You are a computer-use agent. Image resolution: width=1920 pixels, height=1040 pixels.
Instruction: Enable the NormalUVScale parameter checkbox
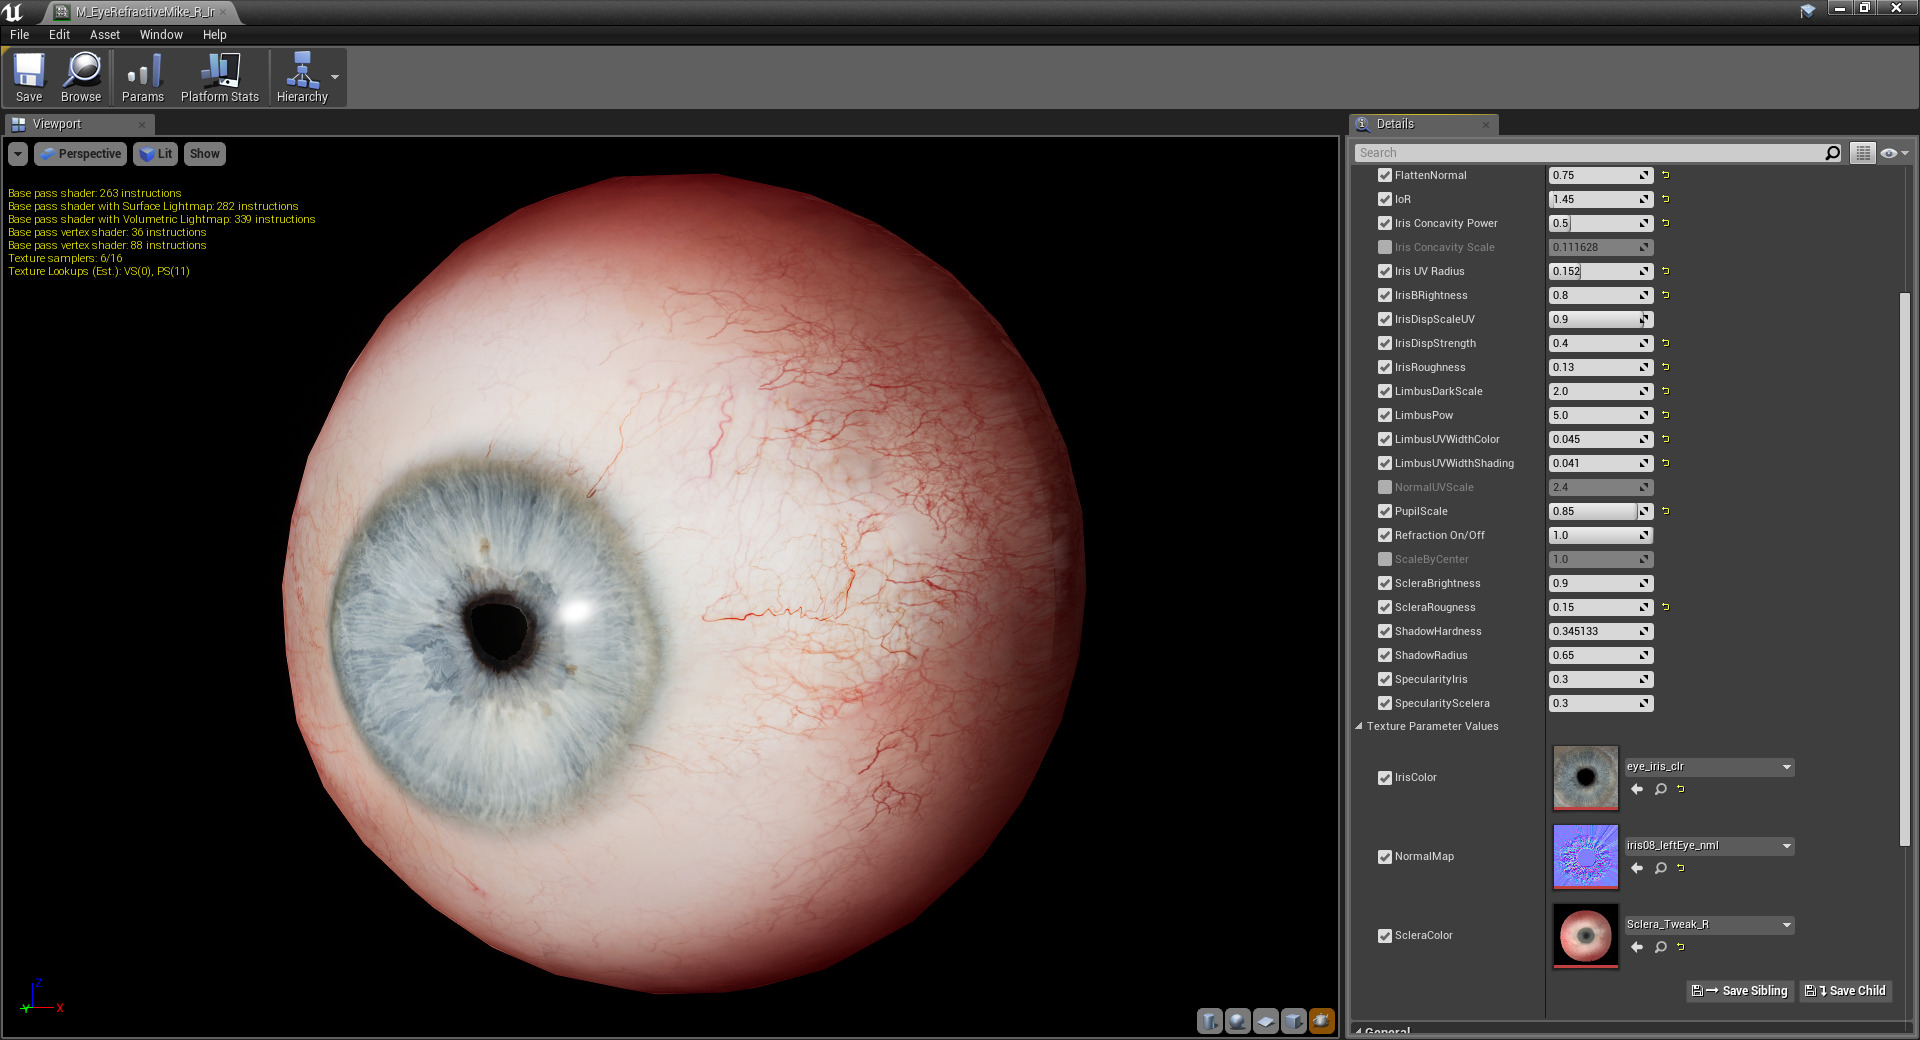1385,487
